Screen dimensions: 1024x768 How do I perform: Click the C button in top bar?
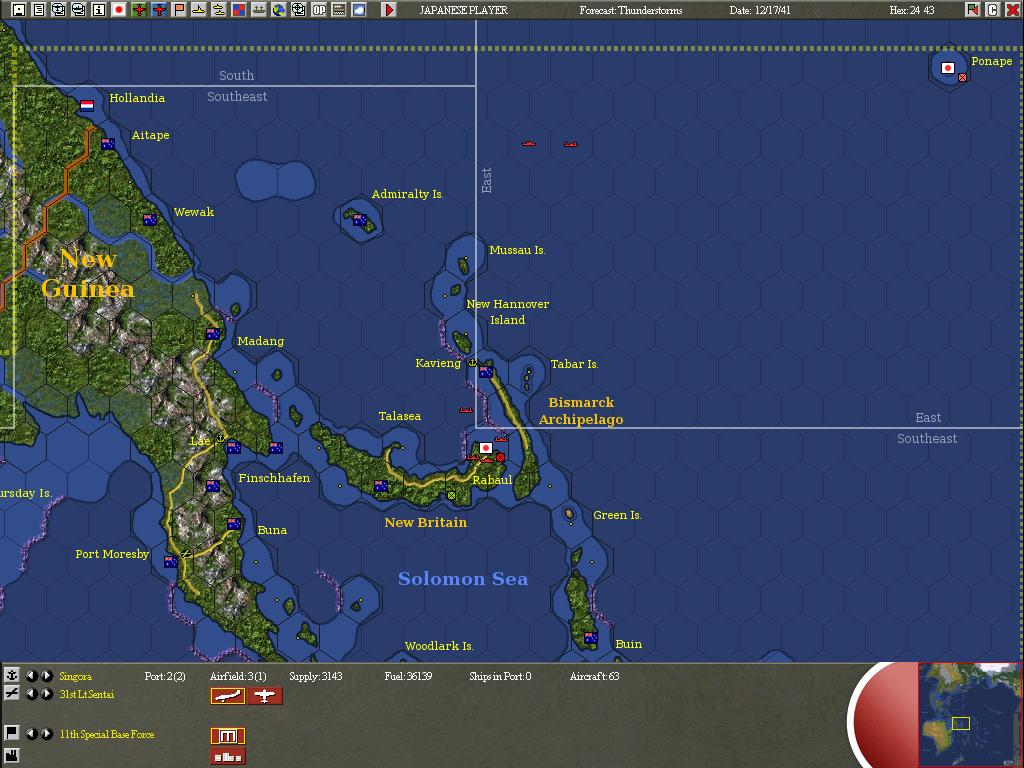(993, 10)
